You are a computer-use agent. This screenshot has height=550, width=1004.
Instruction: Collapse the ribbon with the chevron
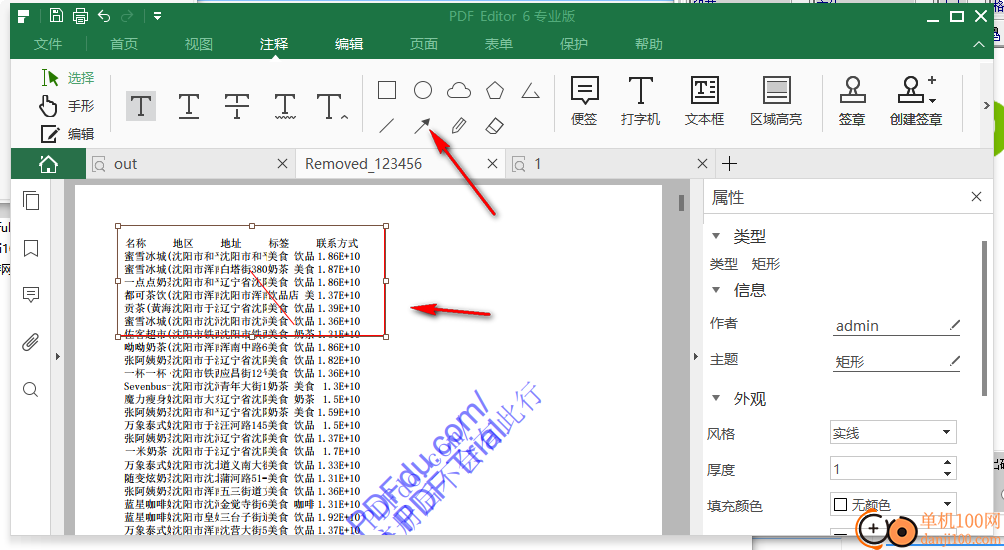[x=979, y=44]
